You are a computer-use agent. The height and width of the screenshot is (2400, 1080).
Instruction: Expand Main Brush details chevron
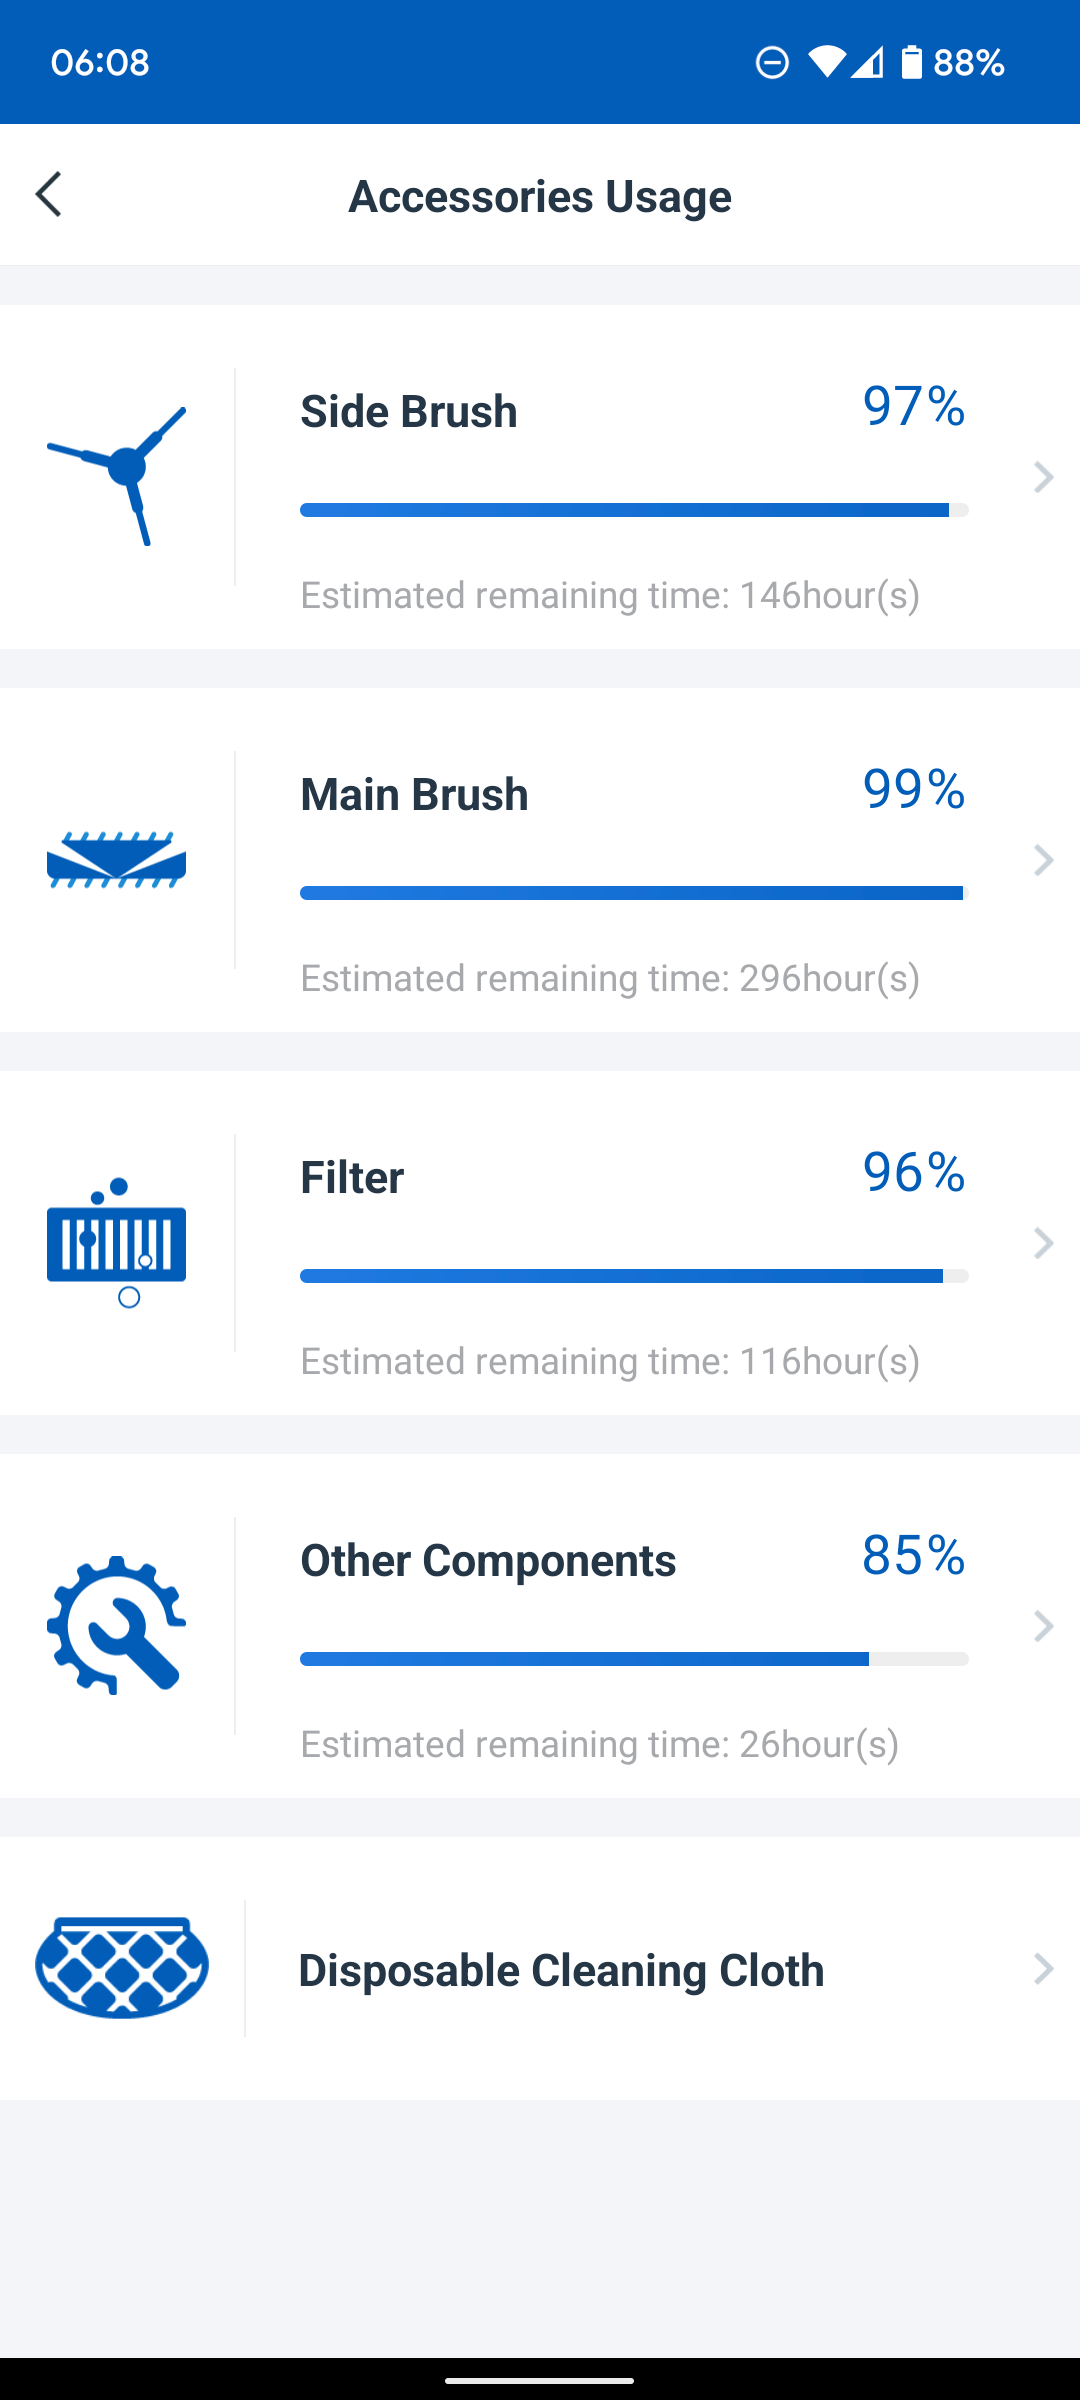pos(1043,860)
